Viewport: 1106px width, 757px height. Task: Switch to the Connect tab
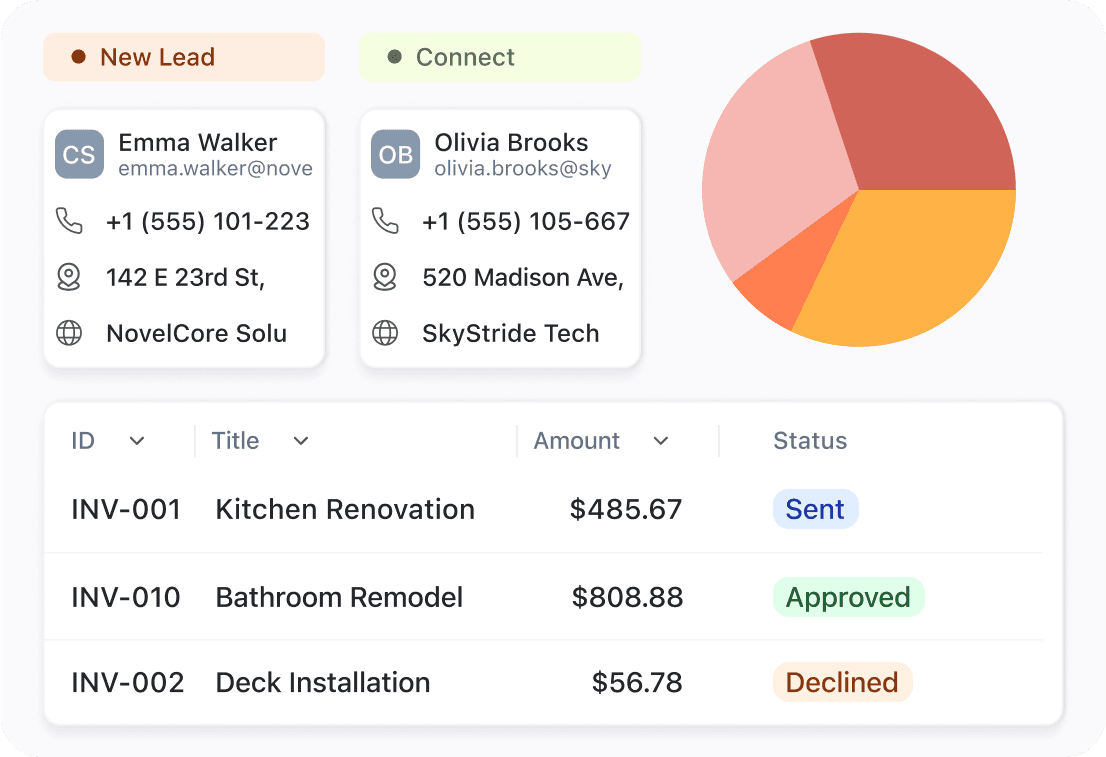pos(500,57)
